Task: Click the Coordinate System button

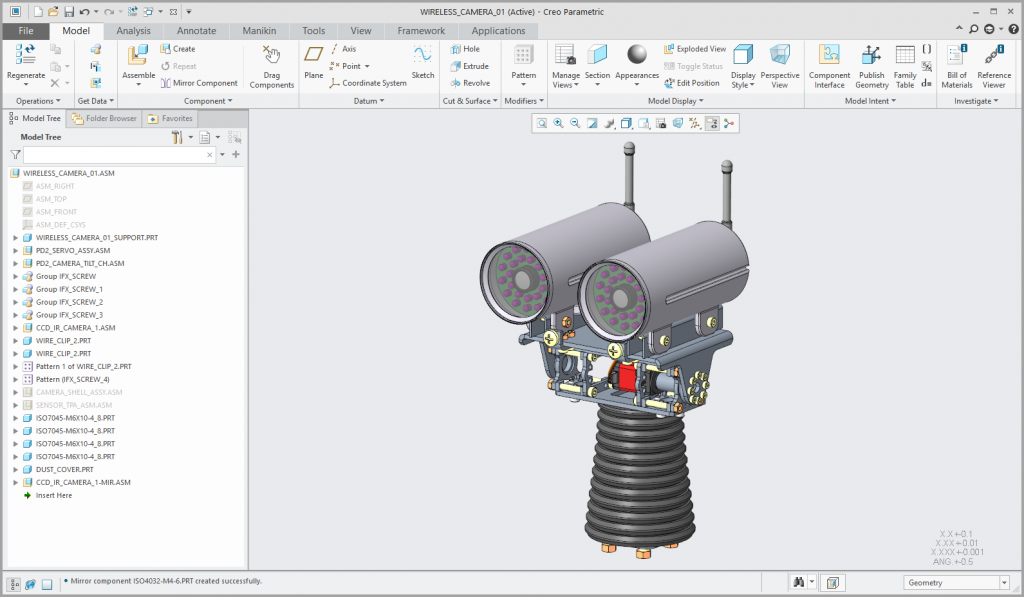Action: [x=368, y=83]
